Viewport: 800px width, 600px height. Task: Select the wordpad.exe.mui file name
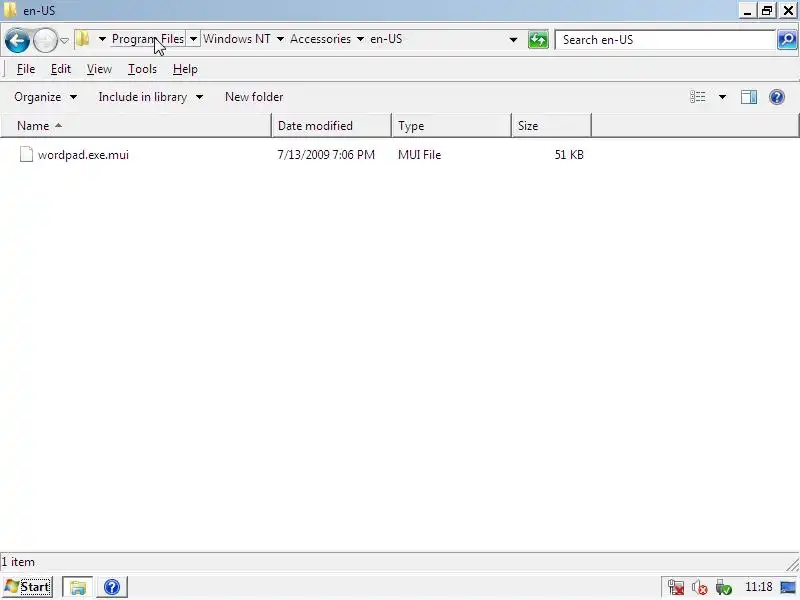83,155
